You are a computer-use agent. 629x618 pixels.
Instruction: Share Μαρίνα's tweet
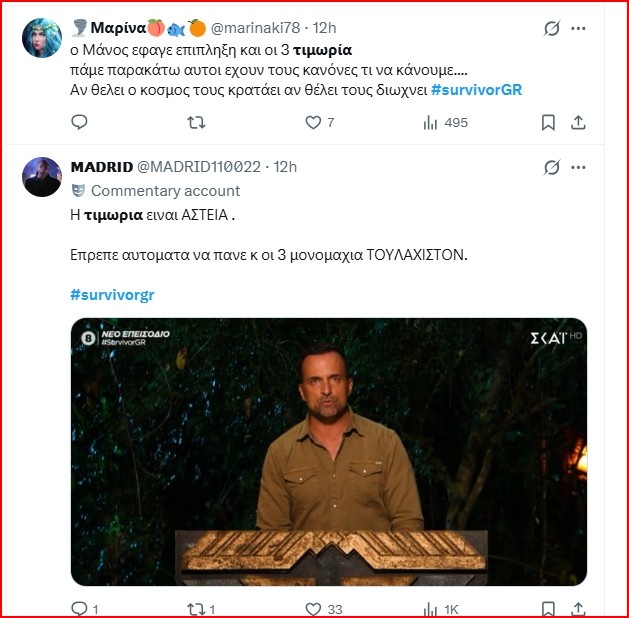pos(578,122)
